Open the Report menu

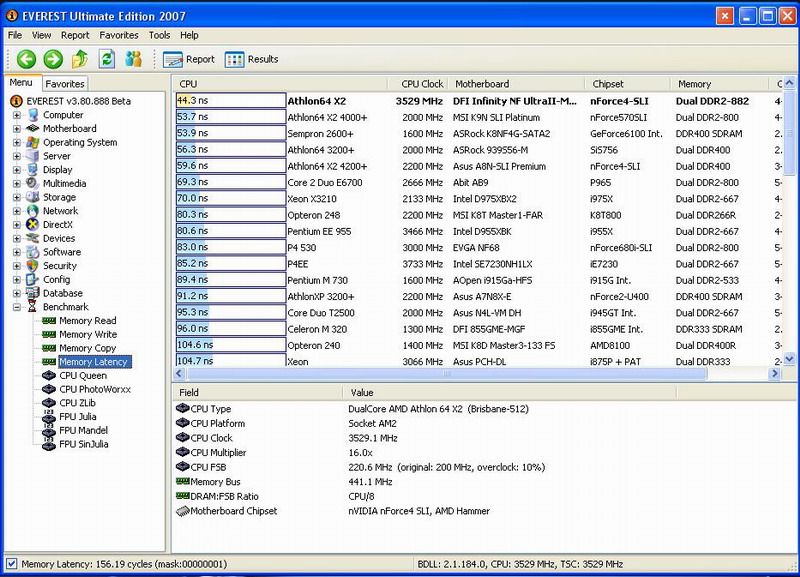click(x=75, y=35)
